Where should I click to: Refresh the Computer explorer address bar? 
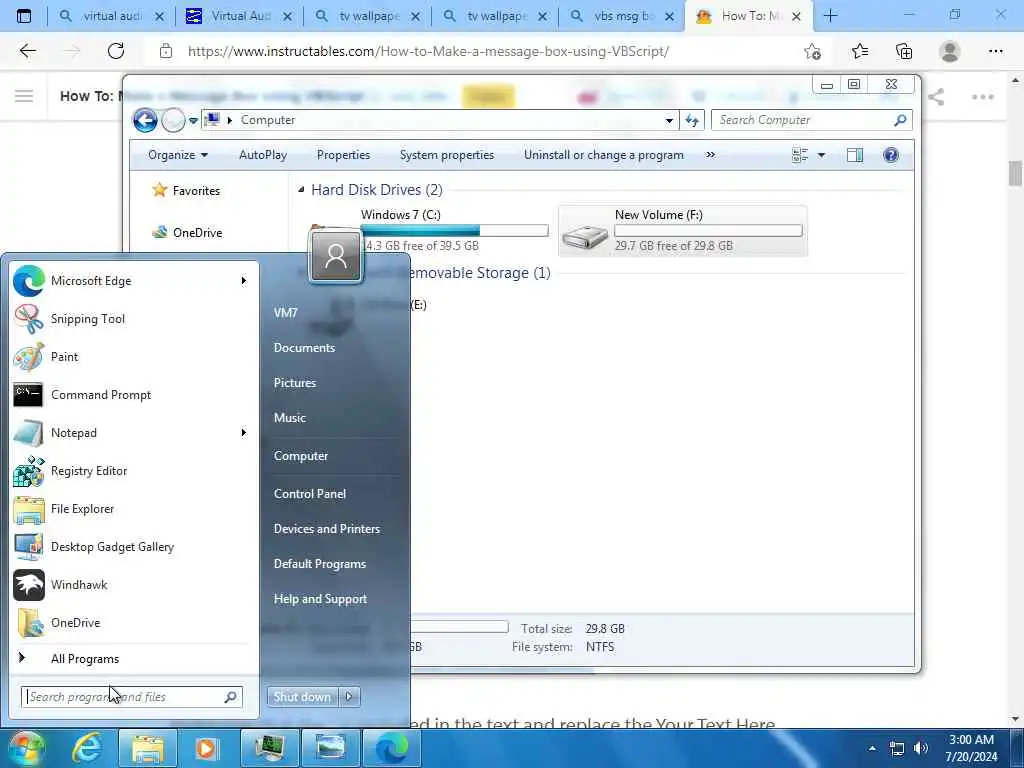[692, 120]
